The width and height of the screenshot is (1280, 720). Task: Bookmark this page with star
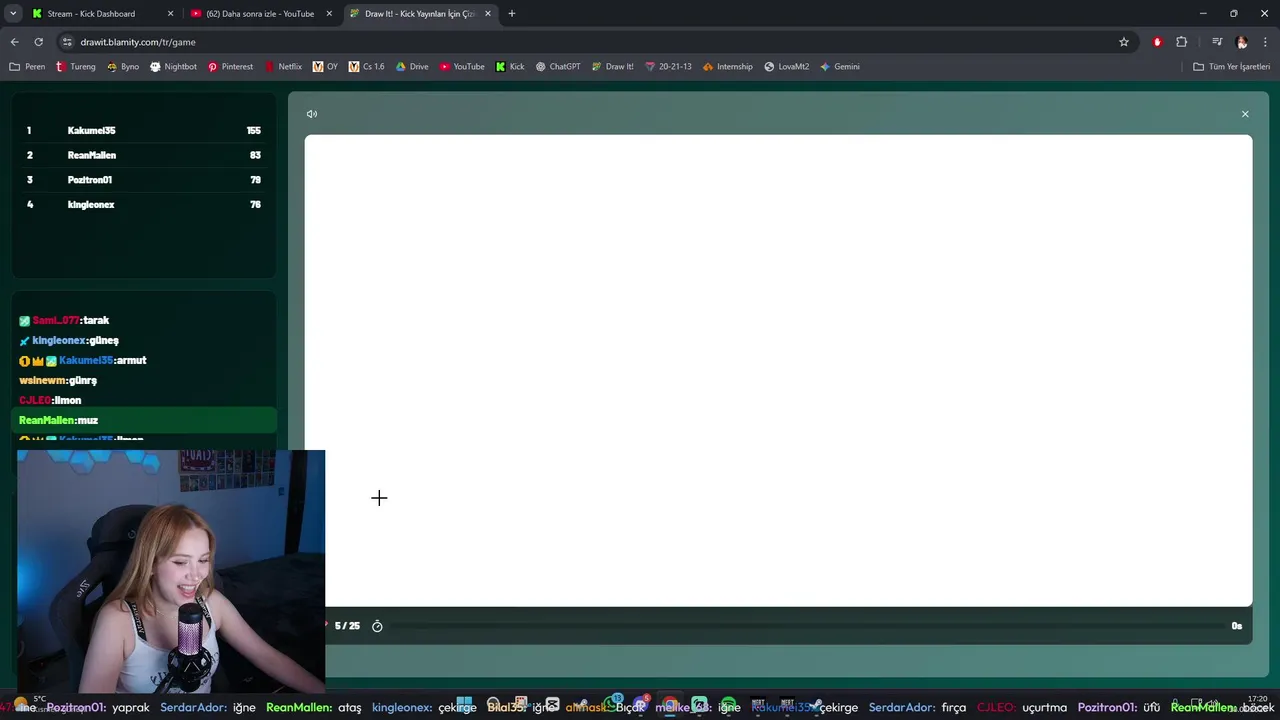[1124, 42]
